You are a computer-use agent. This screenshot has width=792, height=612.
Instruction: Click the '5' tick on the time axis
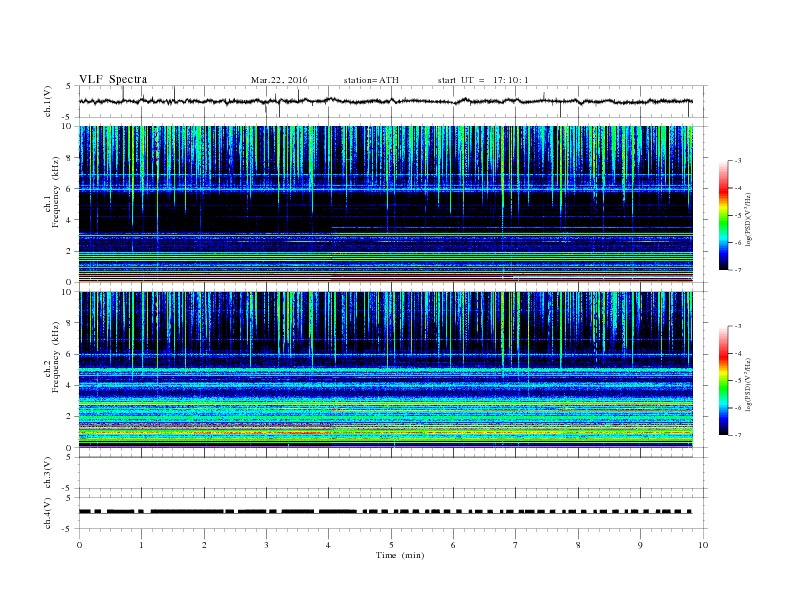pos(391,545)
